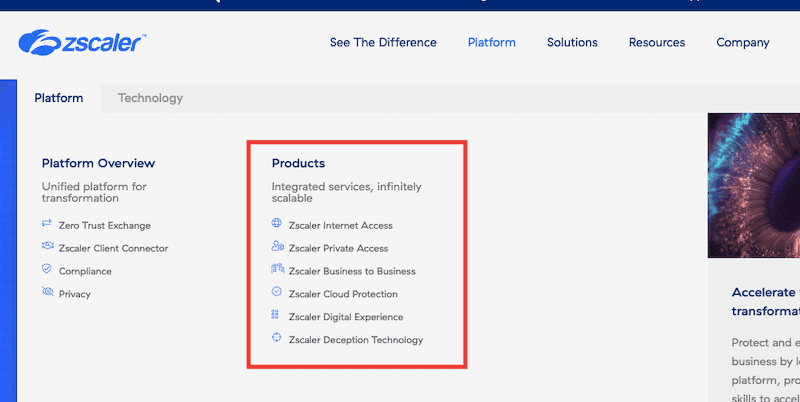Image resolution: width=800 pixels, height=402 pixels.
Task: Open the Company navigation menu
Action: 743,43
